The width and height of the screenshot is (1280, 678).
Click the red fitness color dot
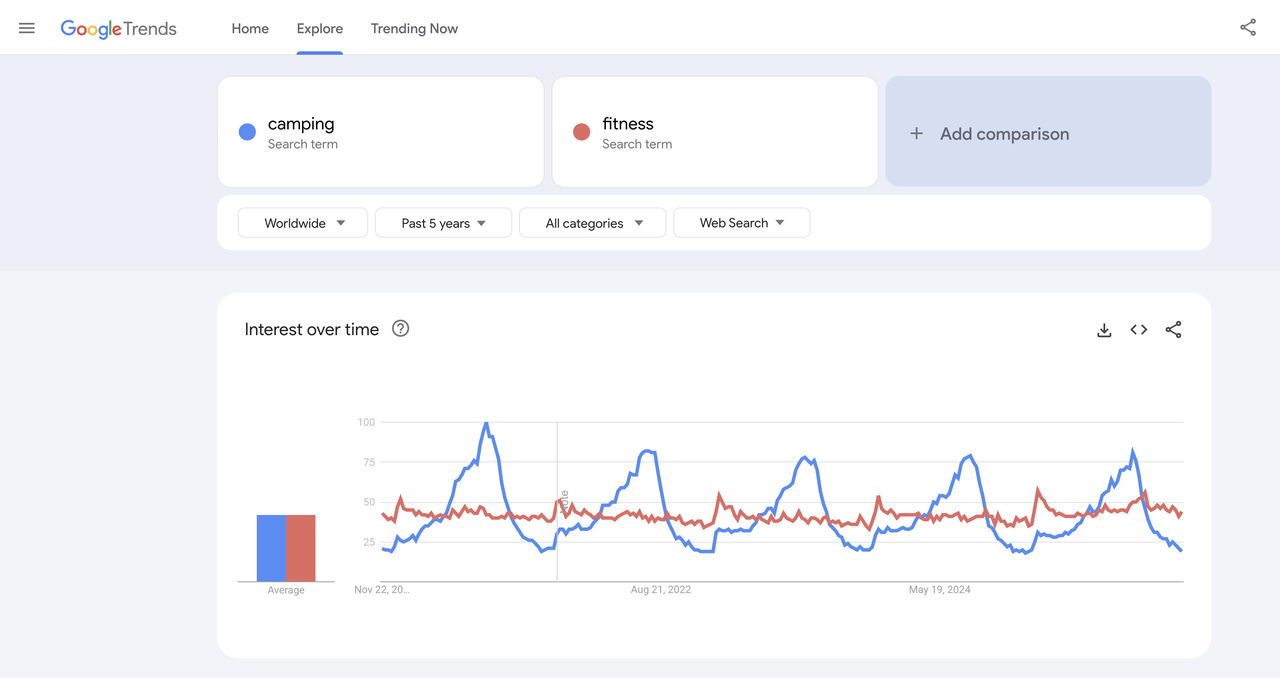click(x=581, y=132)
